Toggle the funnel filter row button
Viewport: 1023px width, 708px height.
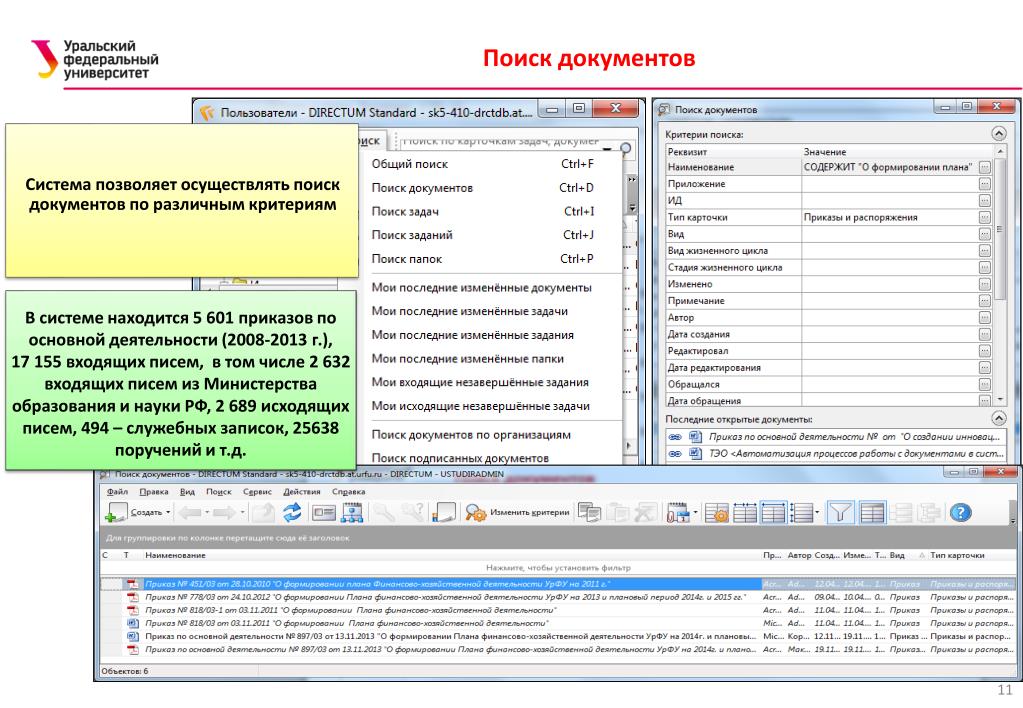tap(840, 513)
